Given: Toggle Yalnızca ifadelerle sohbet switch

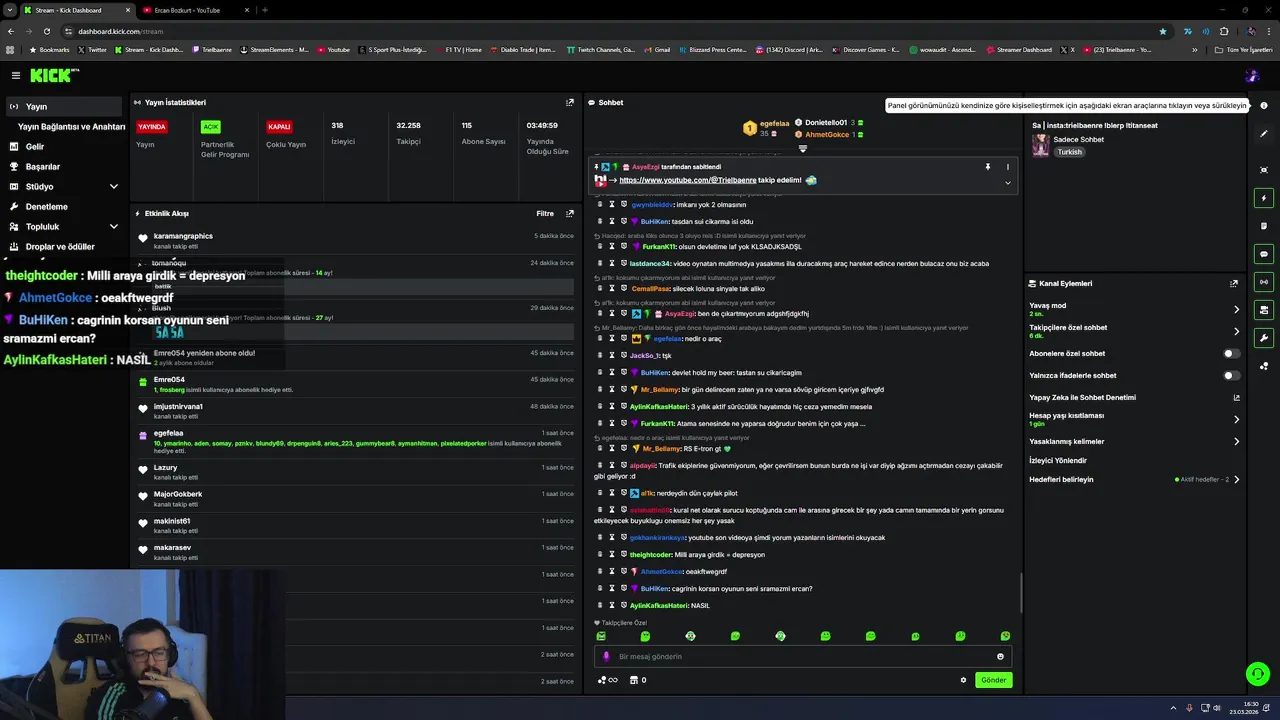Looking at the screenshot, I should pos(1232,375).
